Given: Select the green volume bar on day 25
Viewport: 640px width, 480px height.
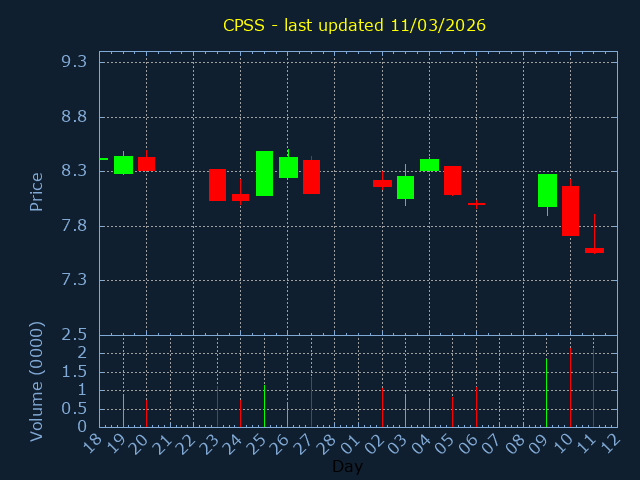Looking at the screenshot, I should [264, 406].
